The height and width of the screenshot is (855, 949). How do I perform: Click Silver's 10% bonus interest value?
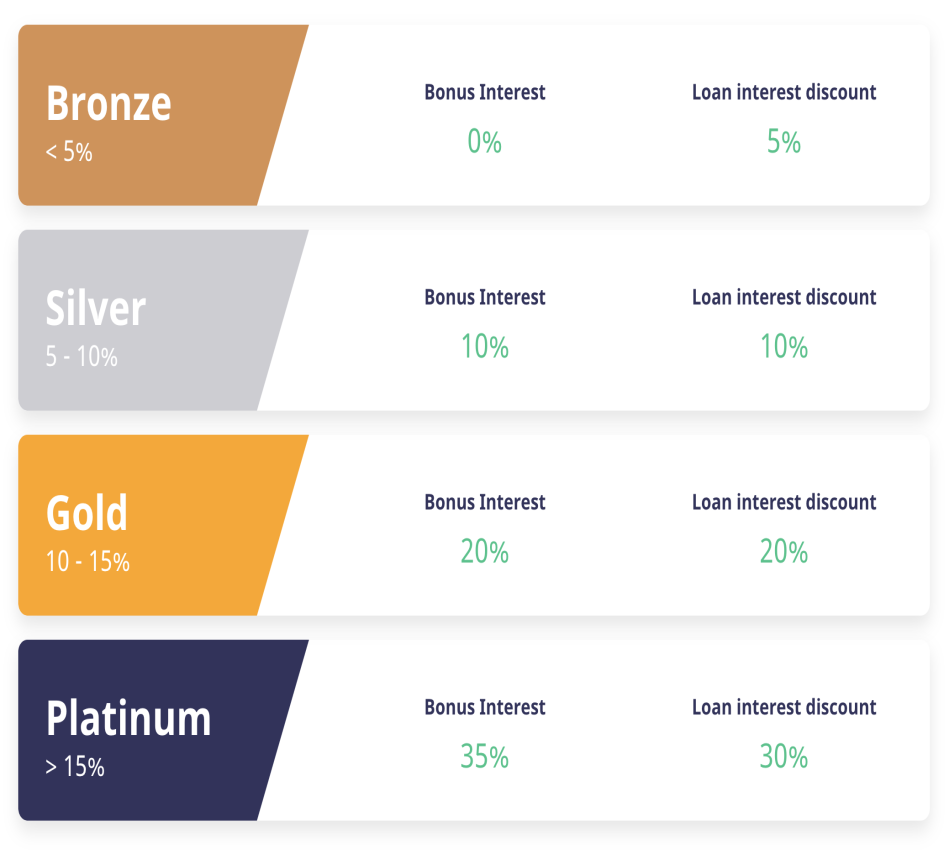[x=484, y=347]
